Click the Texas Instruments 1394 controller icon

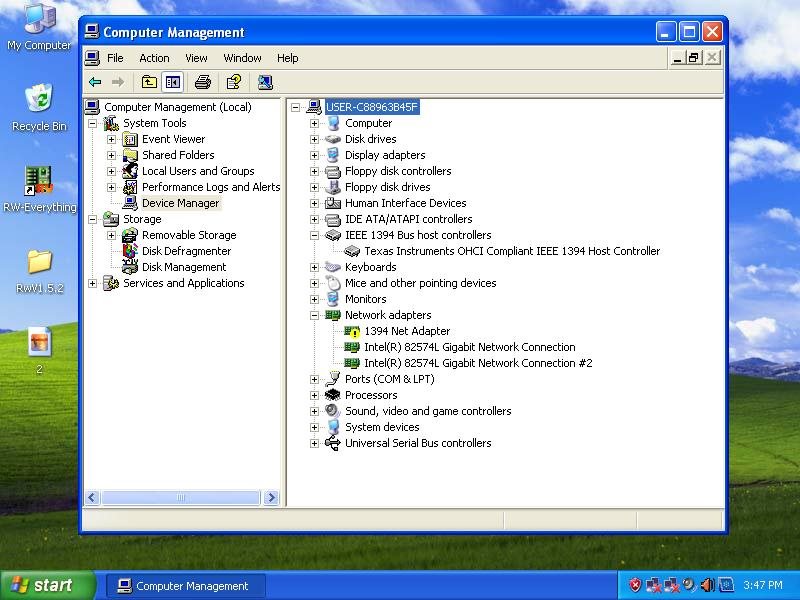coord(352,251)
